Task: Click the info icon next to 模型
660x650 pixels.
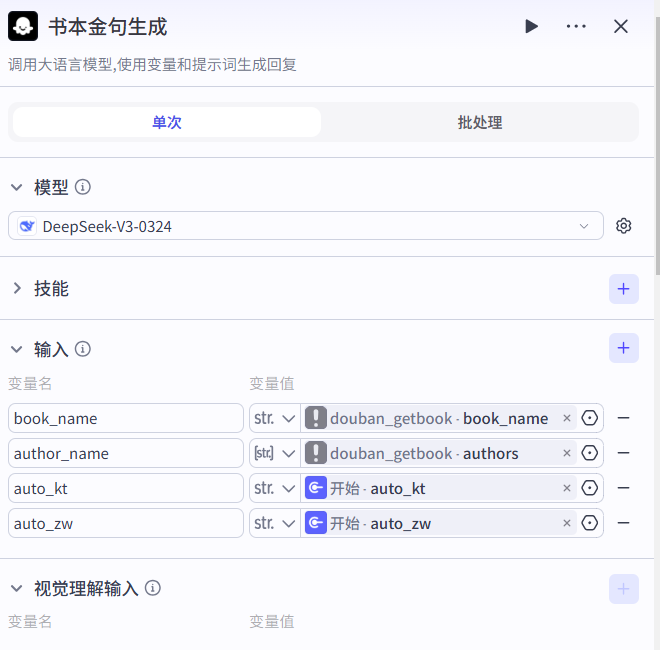Action: (84, 187)
